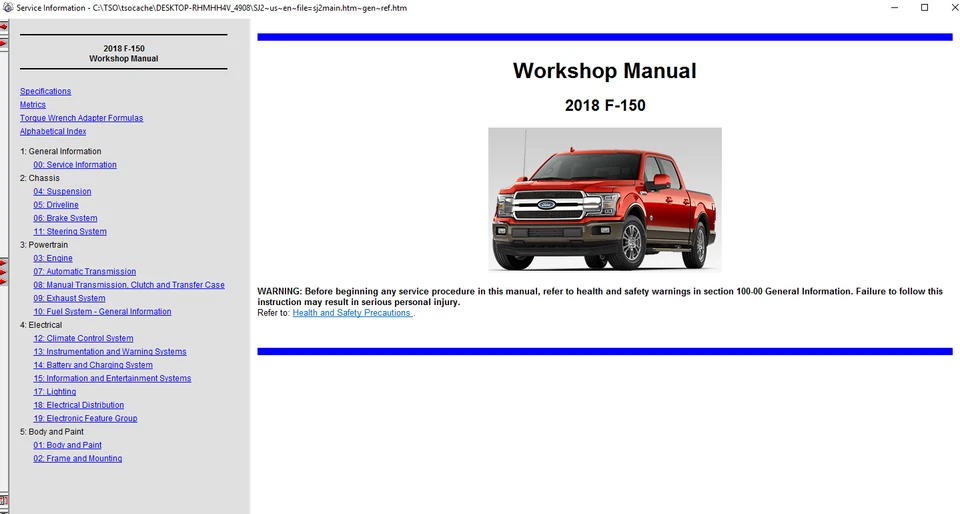
Task: Open section 01: Body and Paint
Action: [67, 445]
